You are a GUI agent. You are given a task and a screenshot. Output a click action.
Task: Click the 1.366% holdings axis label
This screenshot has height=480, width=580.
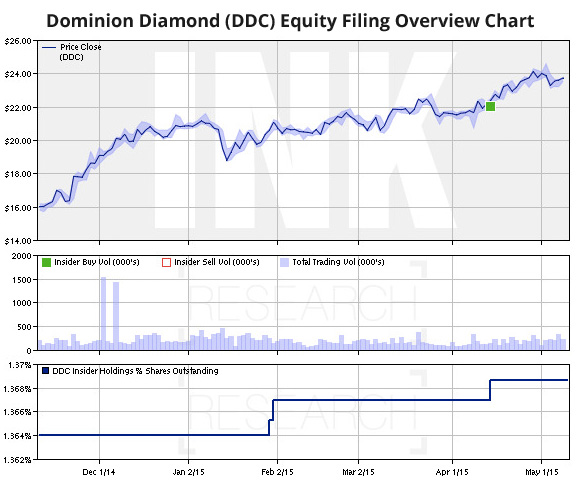(x=18, y=412)
